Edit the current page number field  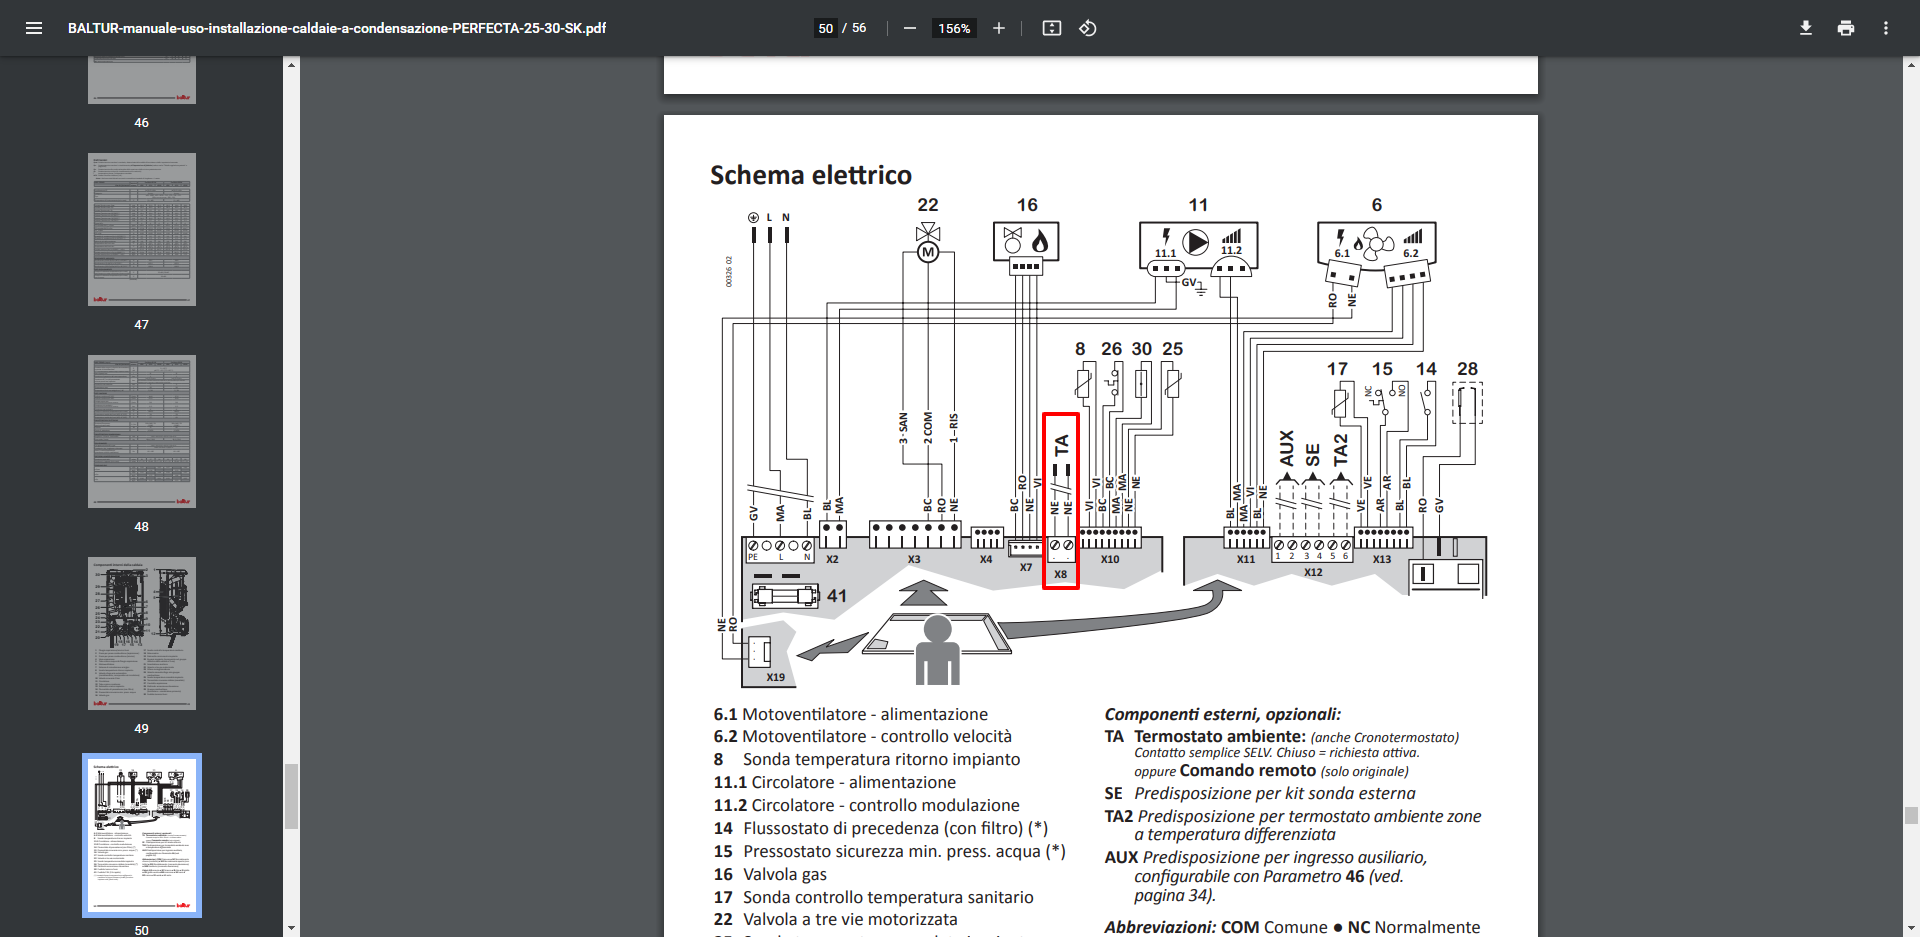(x=825, y=28)
